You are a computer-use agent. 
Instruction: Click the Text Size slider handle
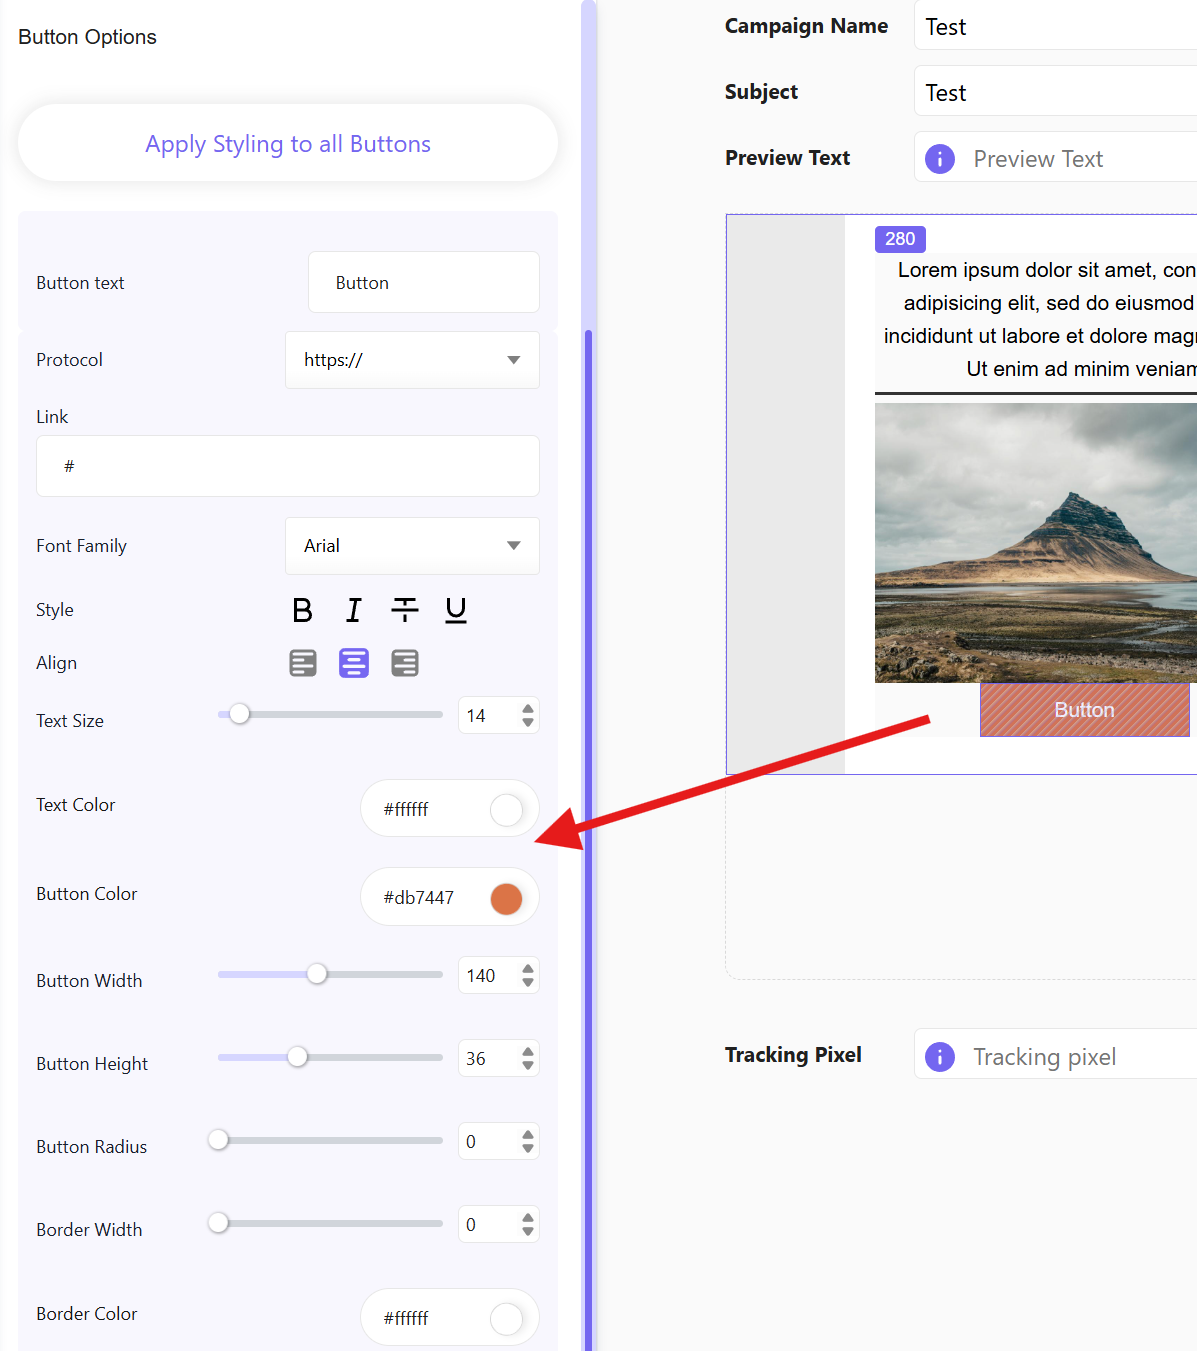[239, 714]
